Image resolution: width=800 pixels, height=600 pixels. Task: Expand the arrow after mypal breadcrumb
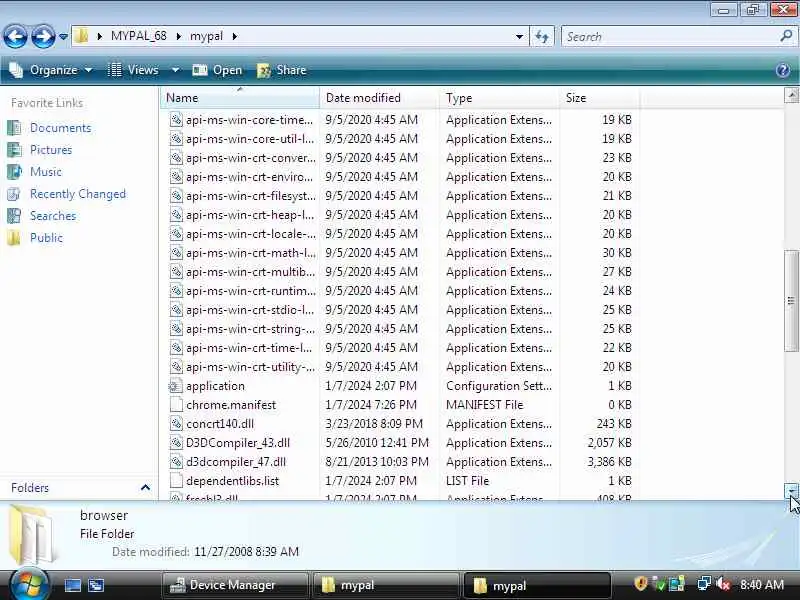[x=234, y=36]
